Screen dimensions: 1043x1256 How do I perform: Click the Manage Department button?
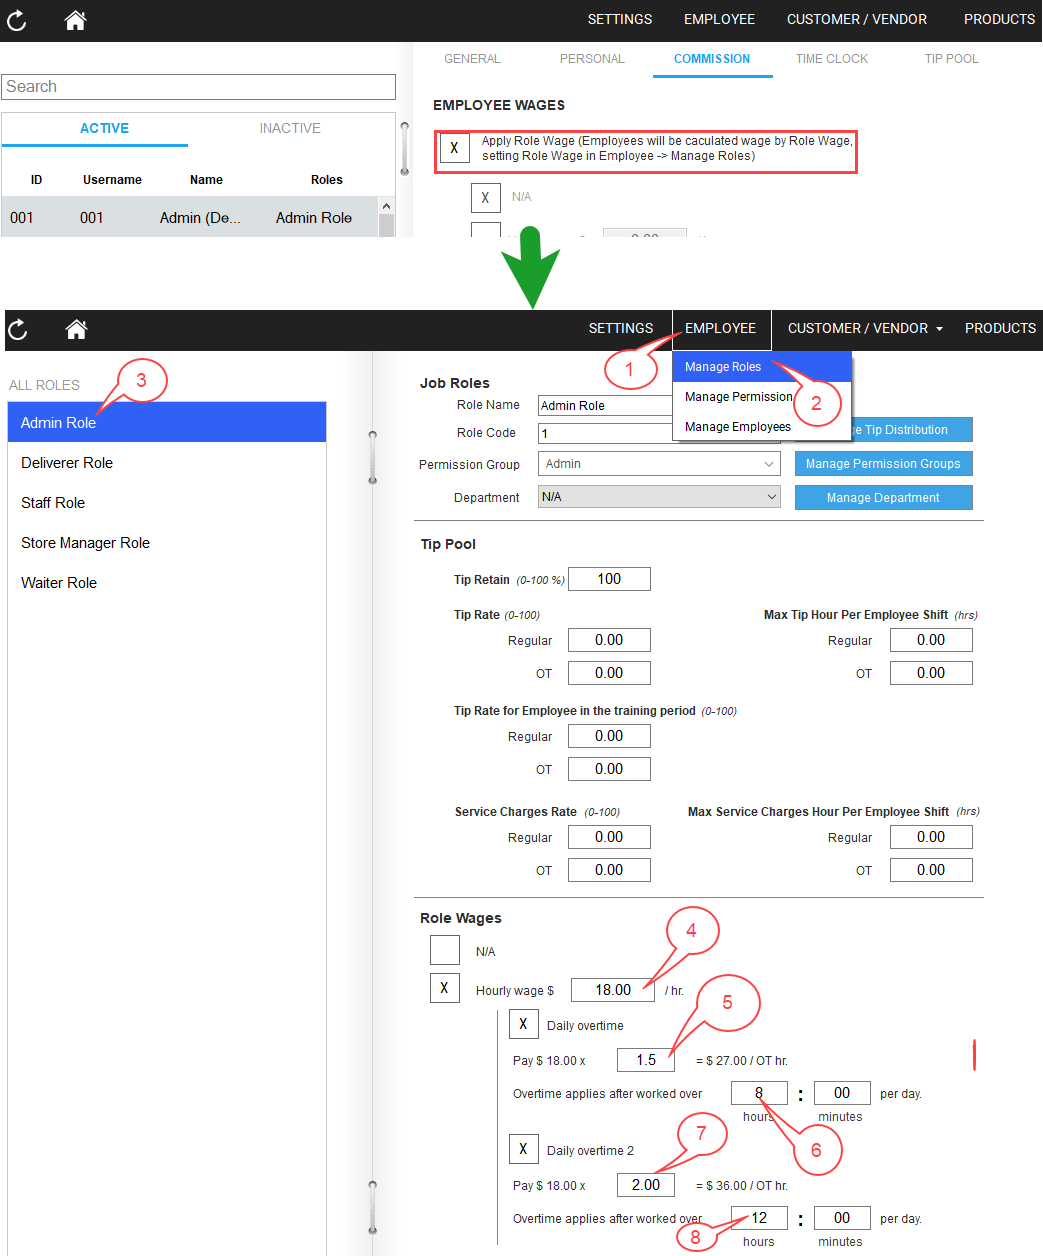click(883, 497)
